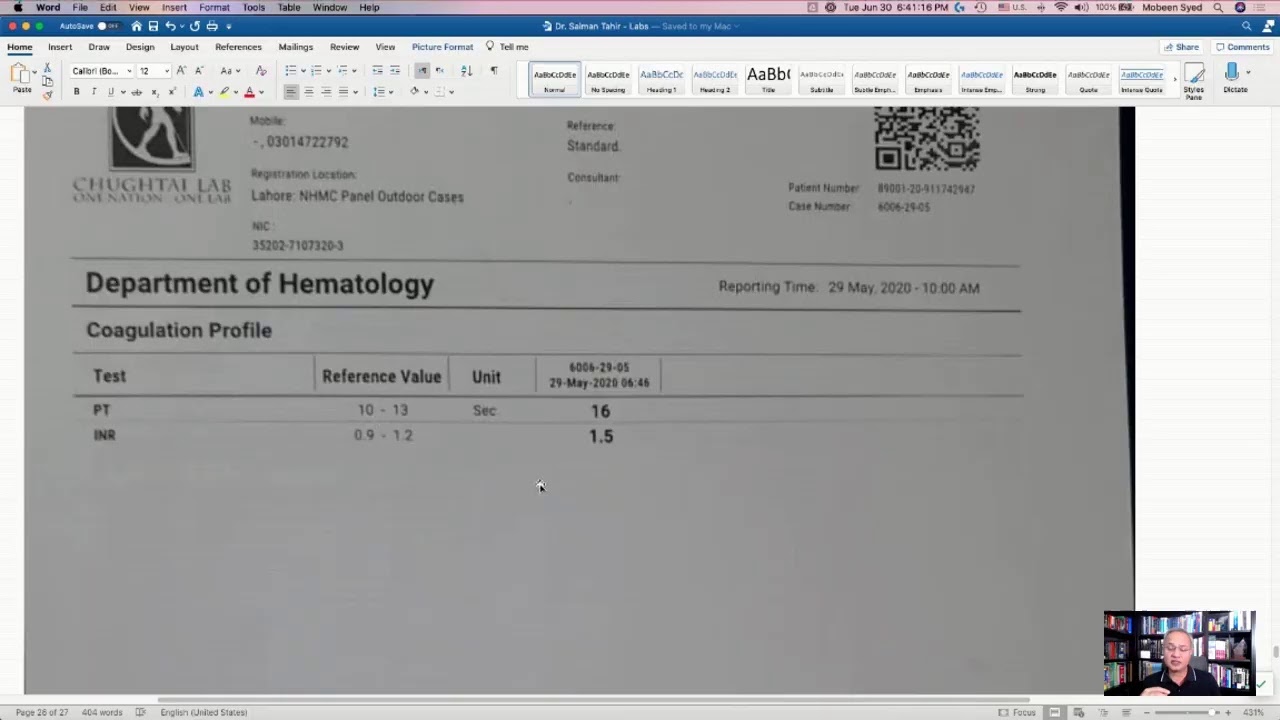
Task: Toggle Italic formatting
Action: tap(94, 92)
